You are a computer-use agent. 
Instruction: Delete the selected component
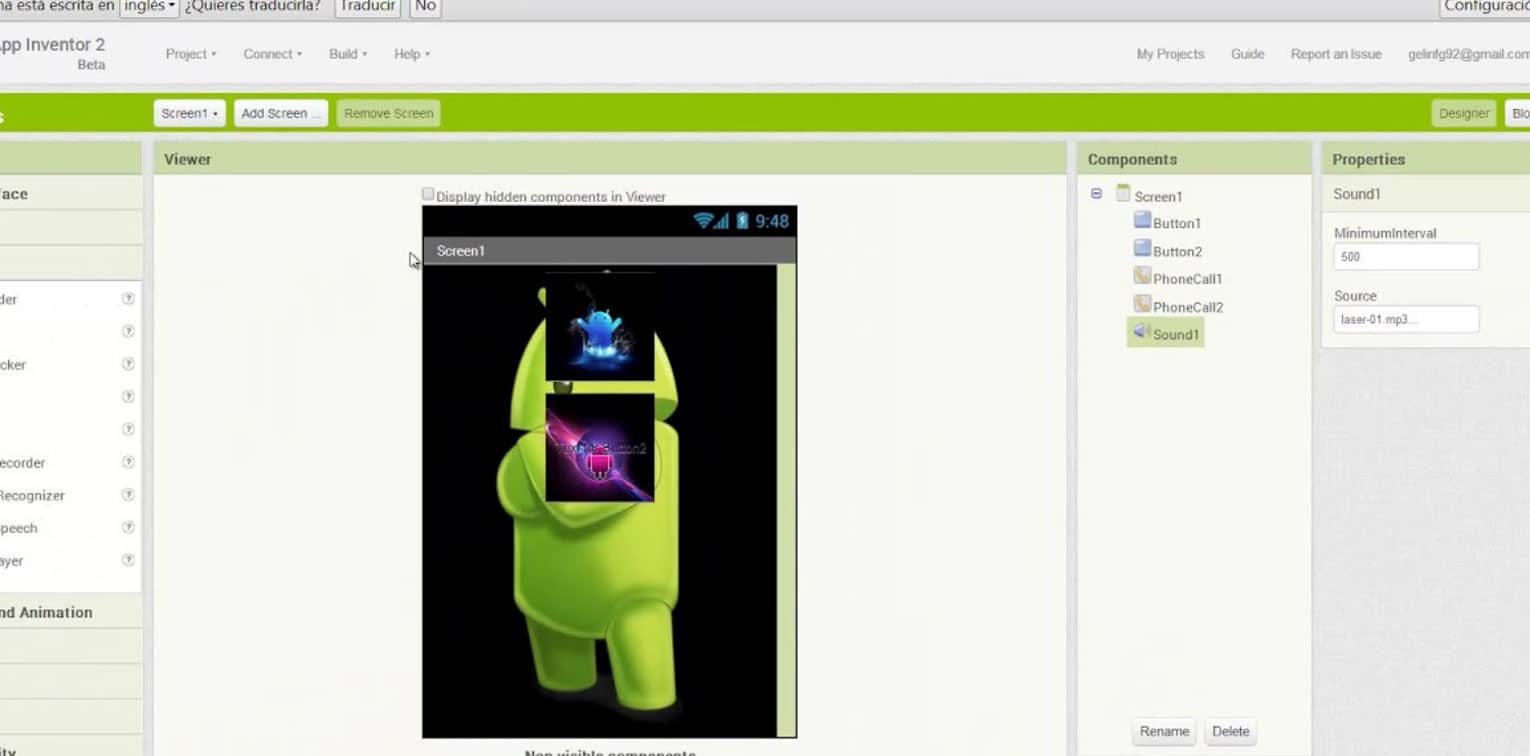click(1231, 731)
